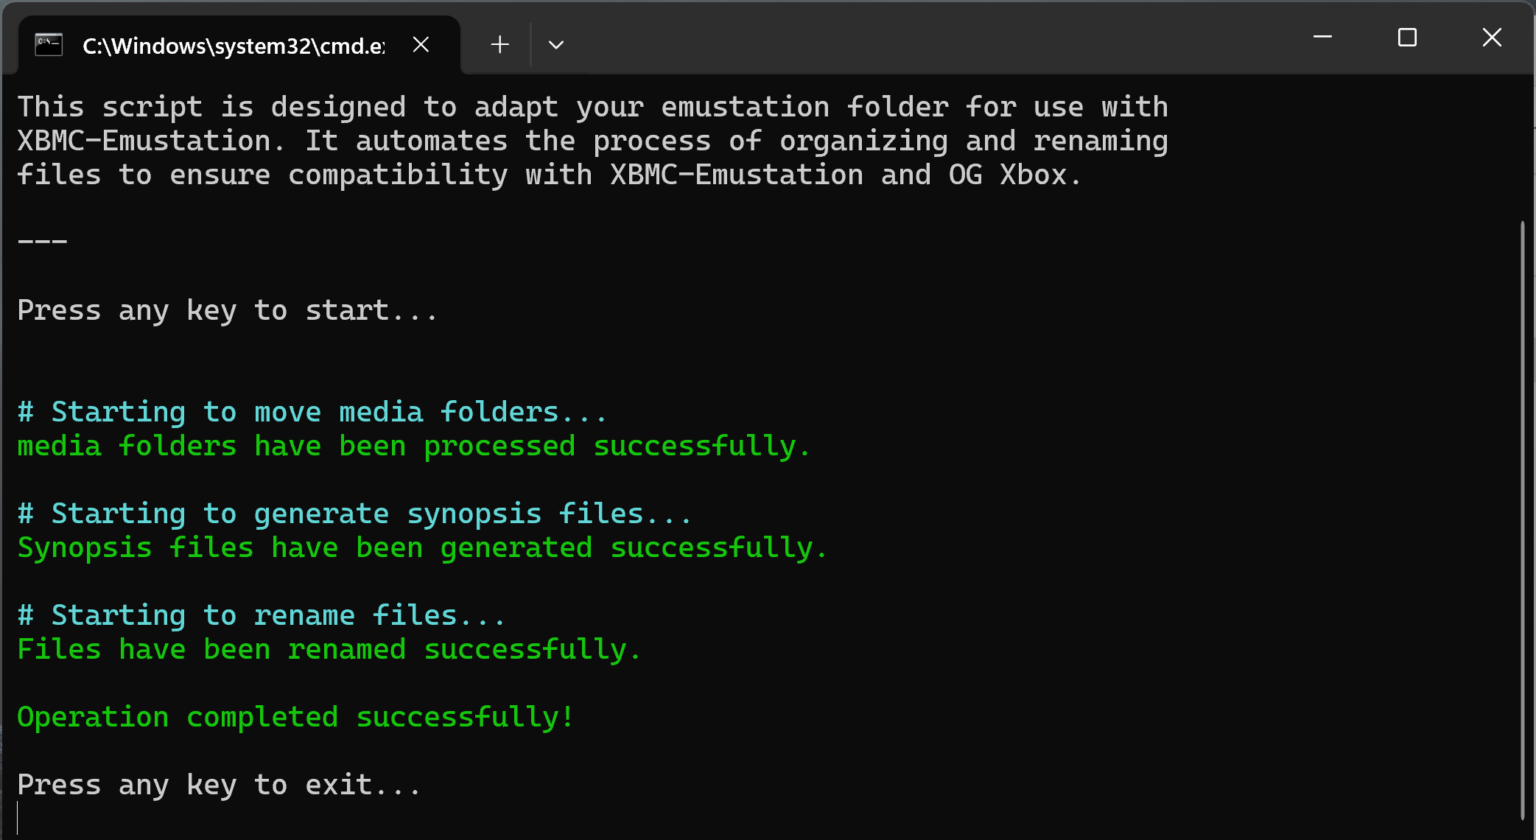
Task: Open a new tab with the plus button
Action: pyautogui.click(x=500, y=44)
